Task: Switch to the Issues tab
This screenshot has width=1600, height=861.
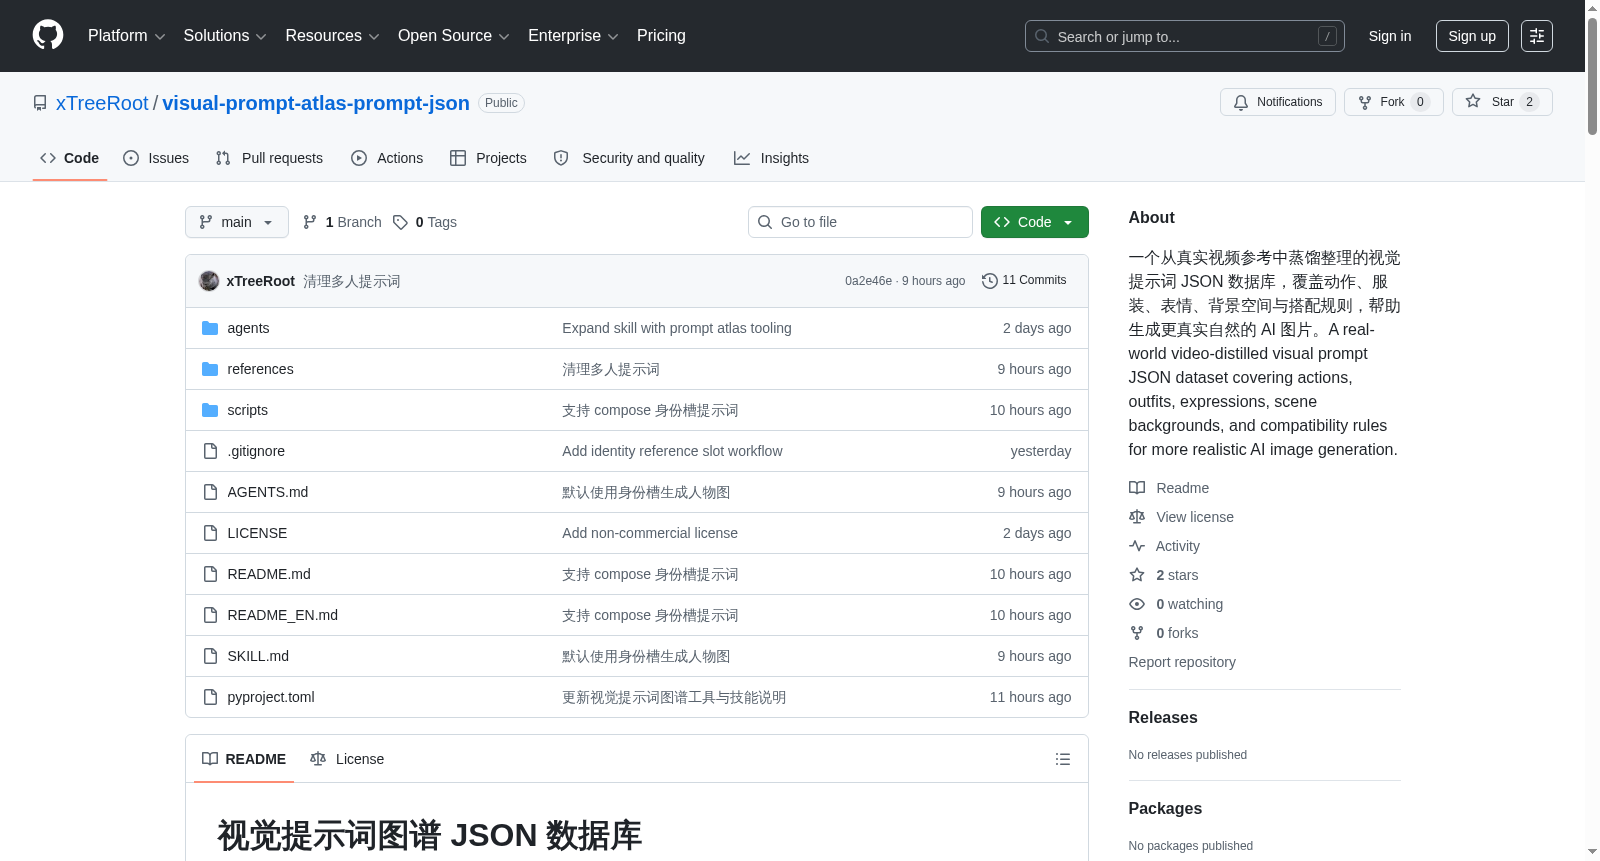Action: tap(156, 158)
